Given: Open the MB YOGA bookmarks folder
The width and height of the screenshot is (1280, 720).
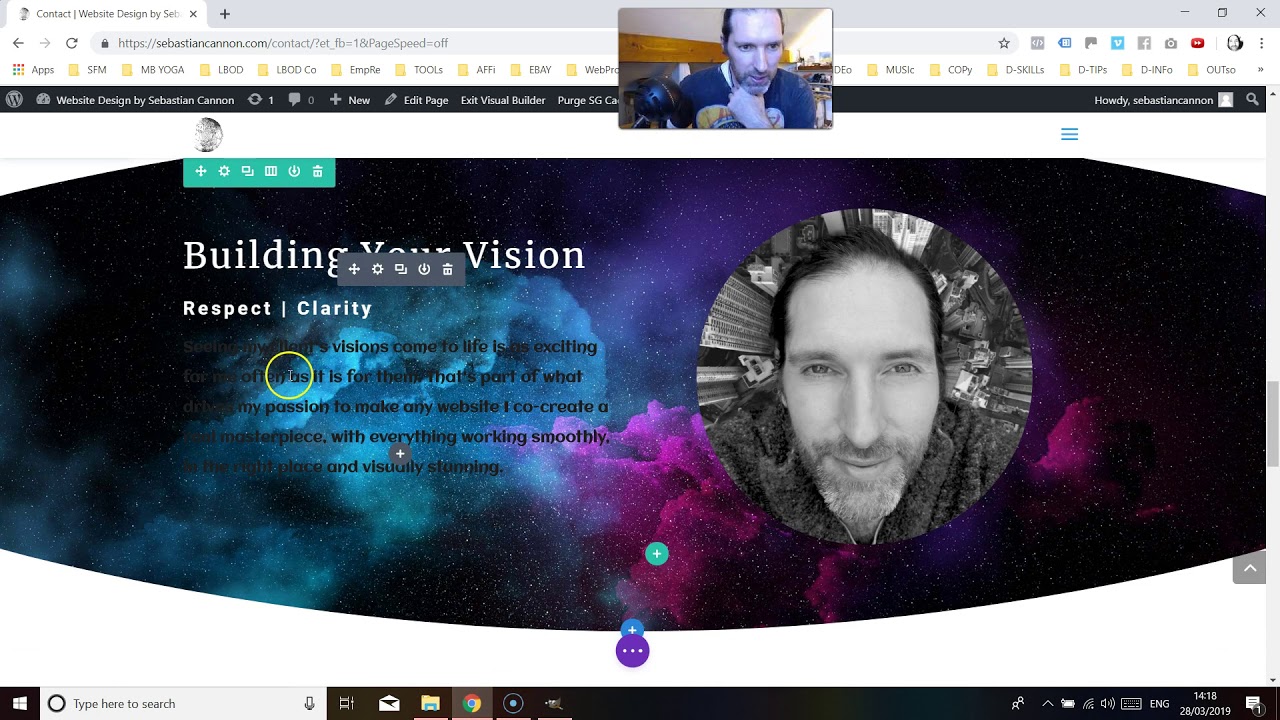Looking at the screenshot, I should 153,70.
